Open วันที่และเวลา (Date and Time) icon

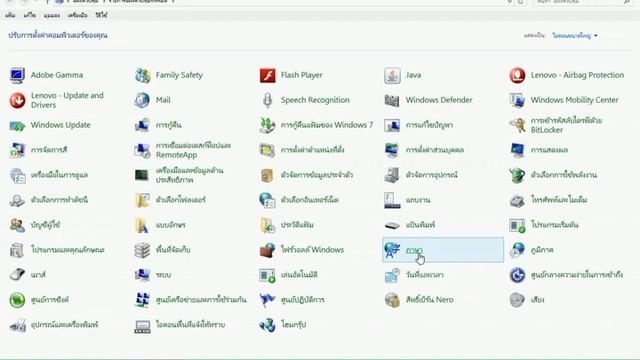click(x=392, y=275)
